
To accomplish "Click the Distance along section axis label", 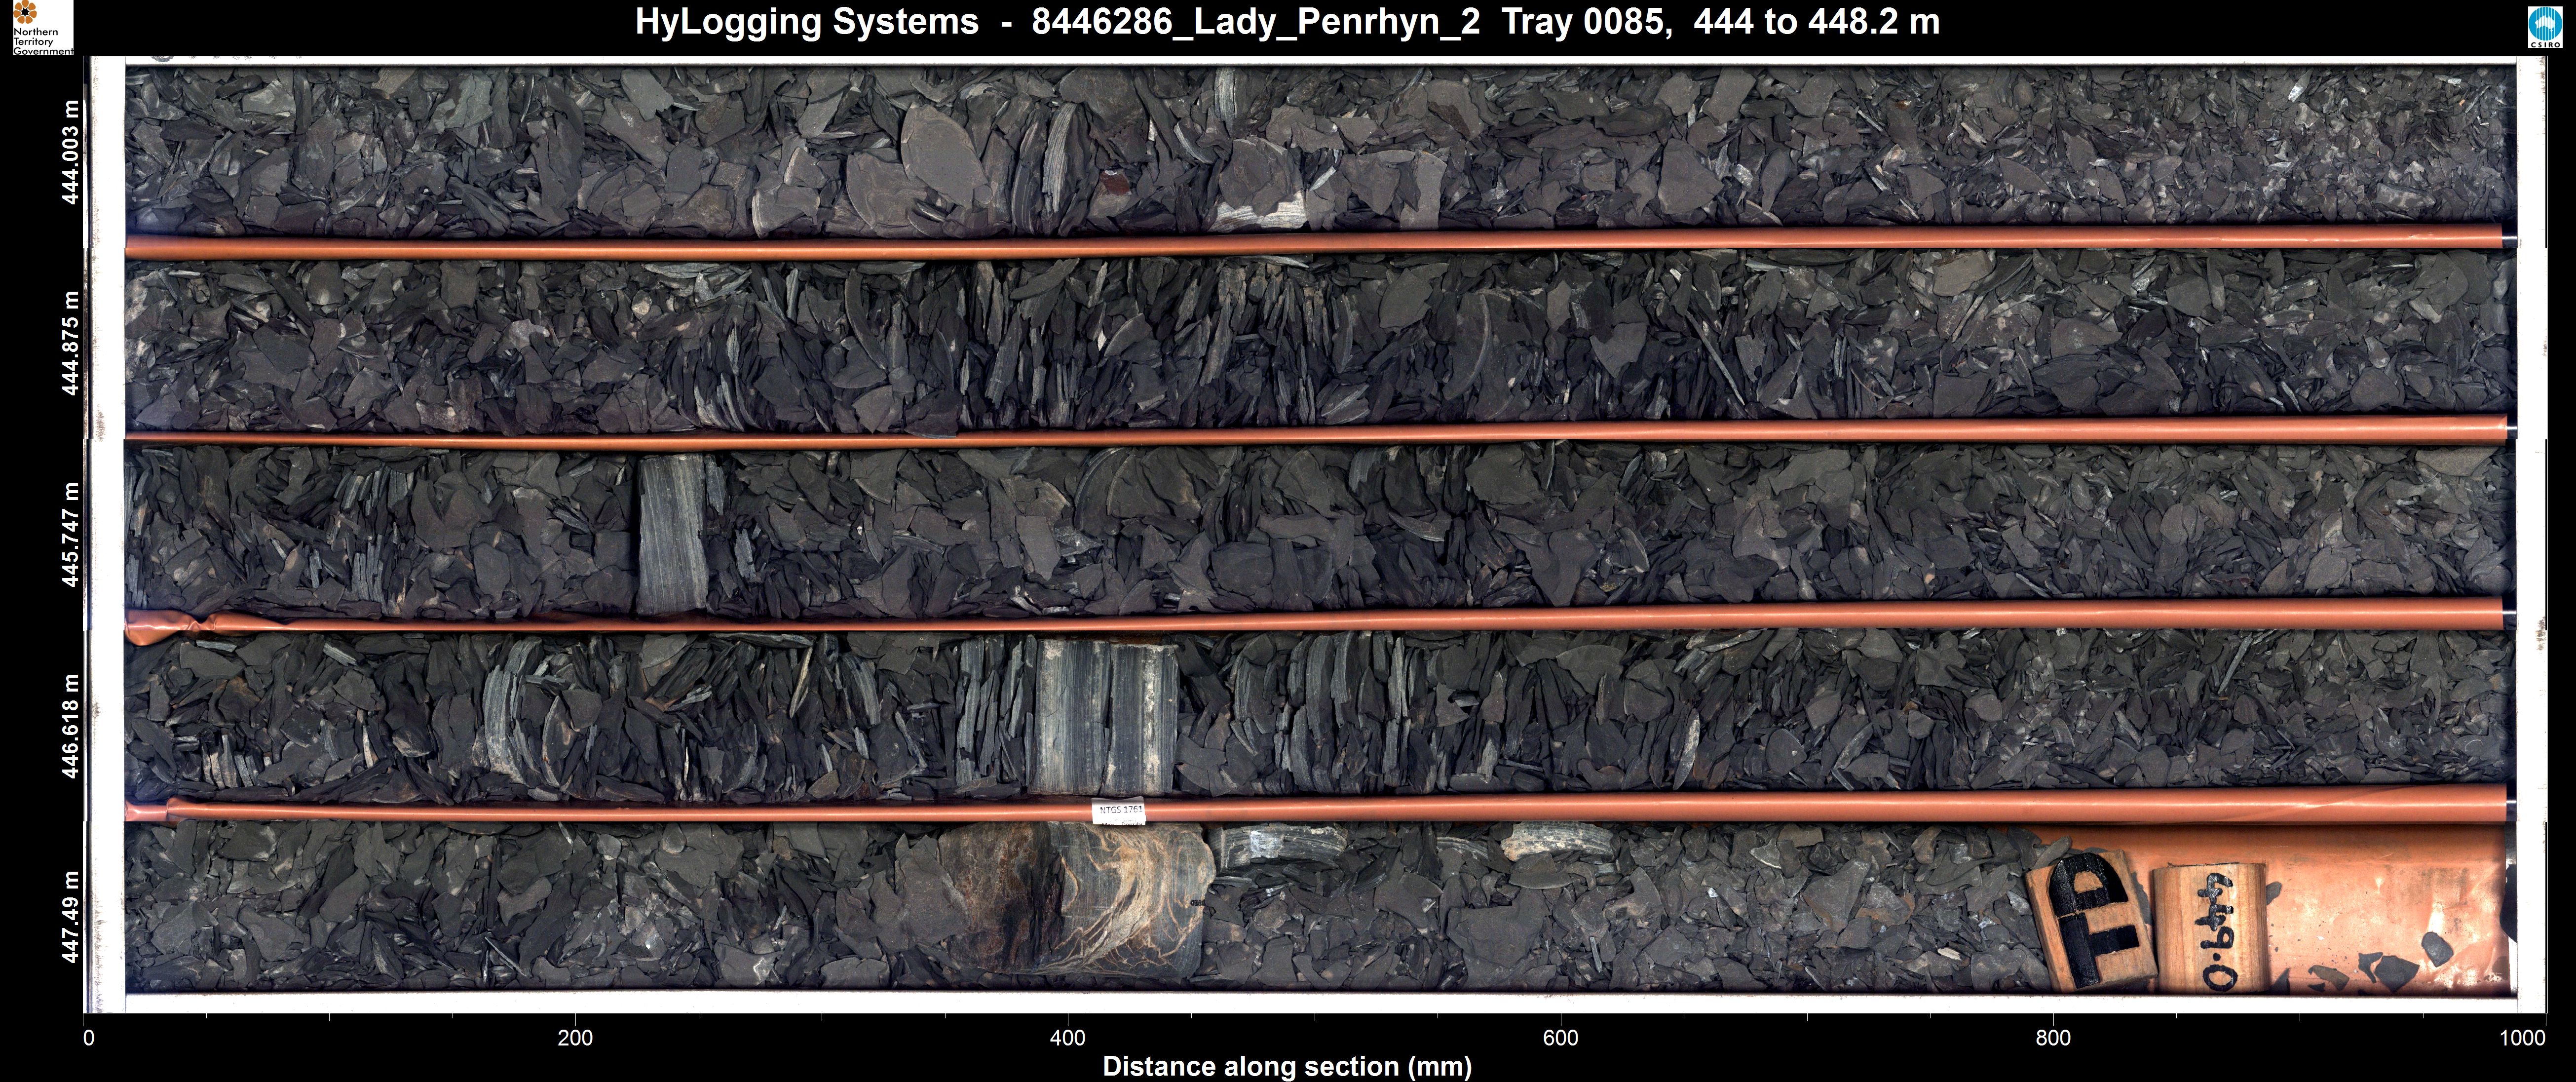I will tap(1287, 1066).
